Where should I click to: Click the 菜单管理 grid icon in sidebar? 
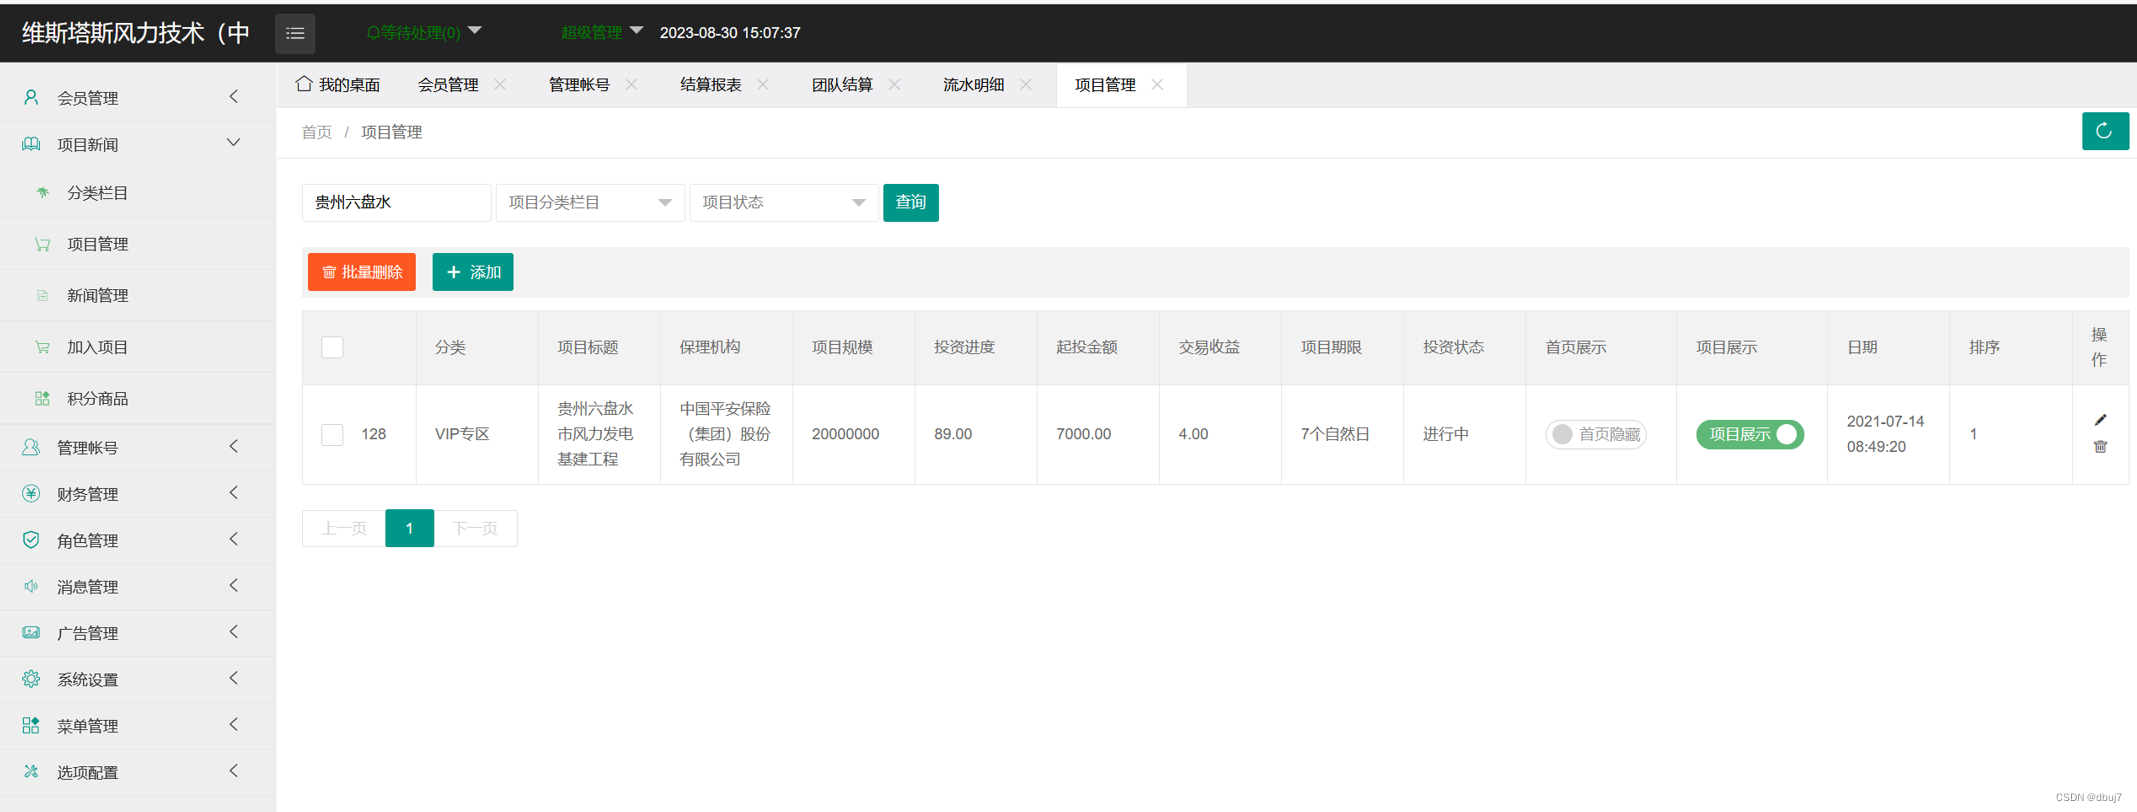(31, 725)
